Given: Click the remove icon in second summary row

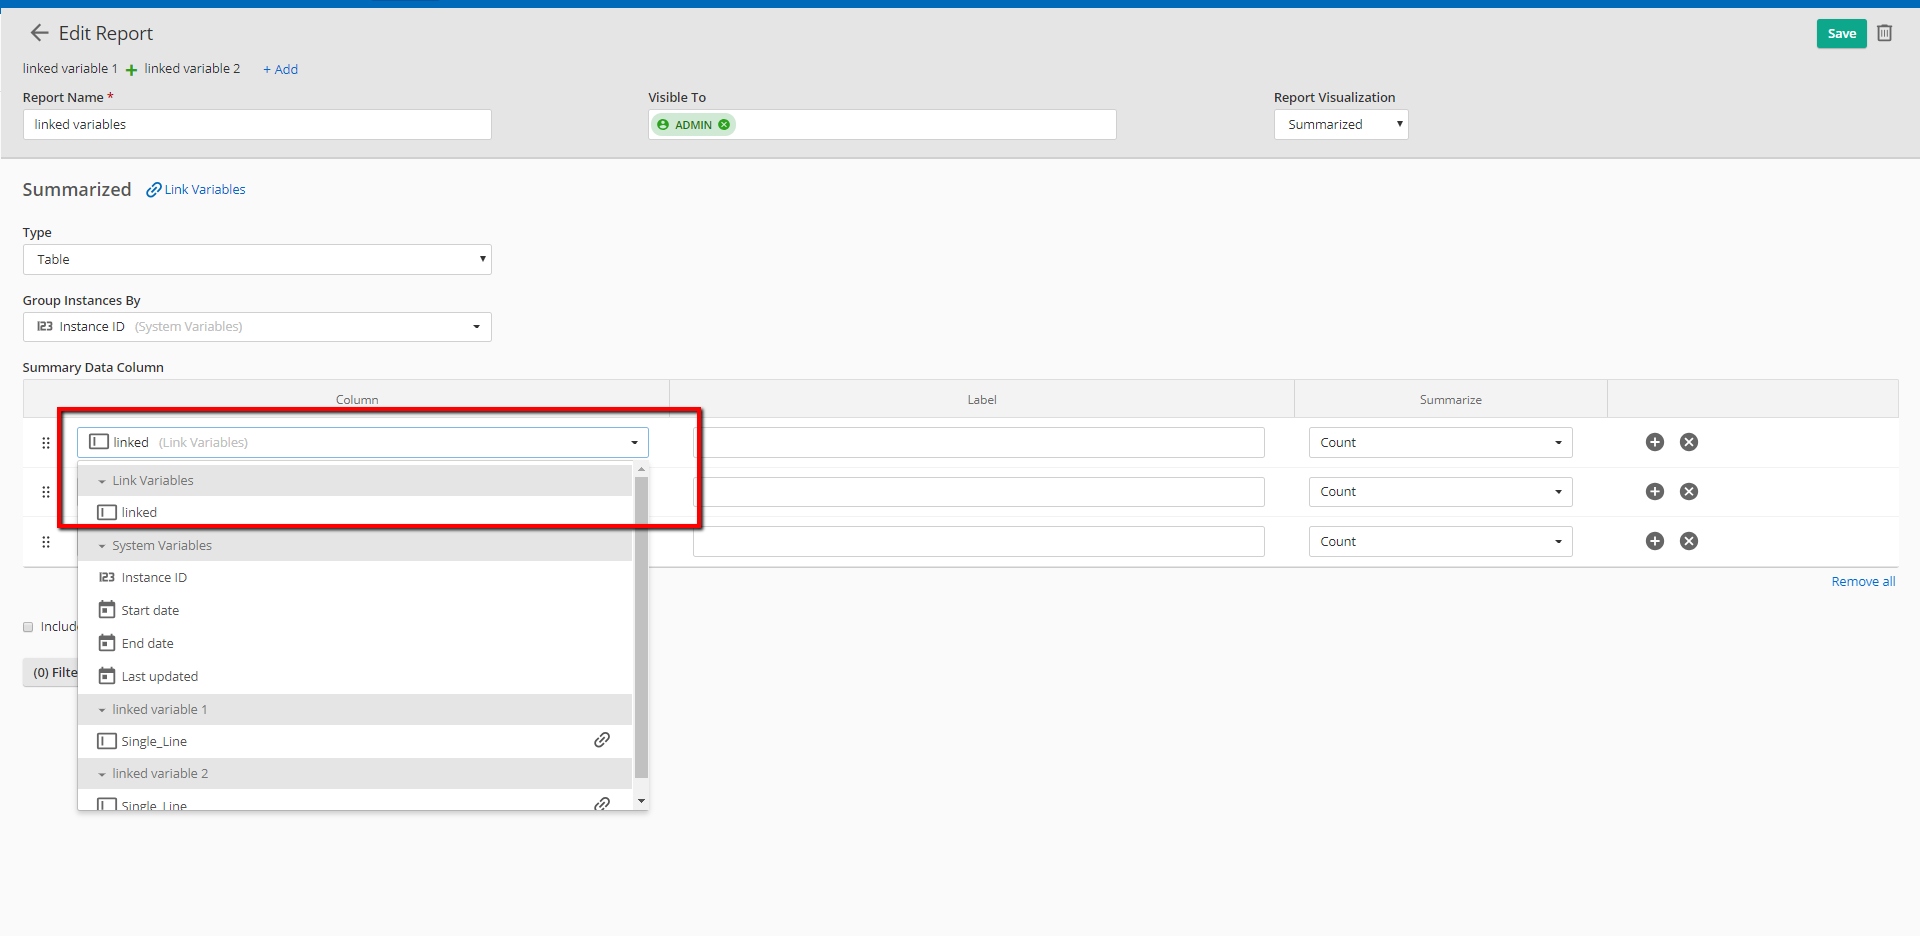Looking at the screenshot, I should pyautogui.click(x=1689, y=492).
